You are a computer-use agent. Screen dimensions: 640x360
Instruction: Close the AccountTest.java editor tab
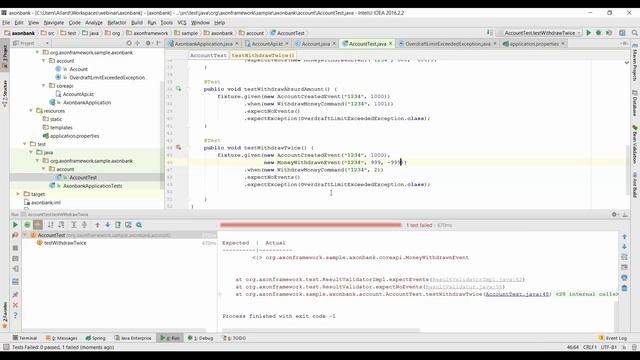click(x=391, y=44)
